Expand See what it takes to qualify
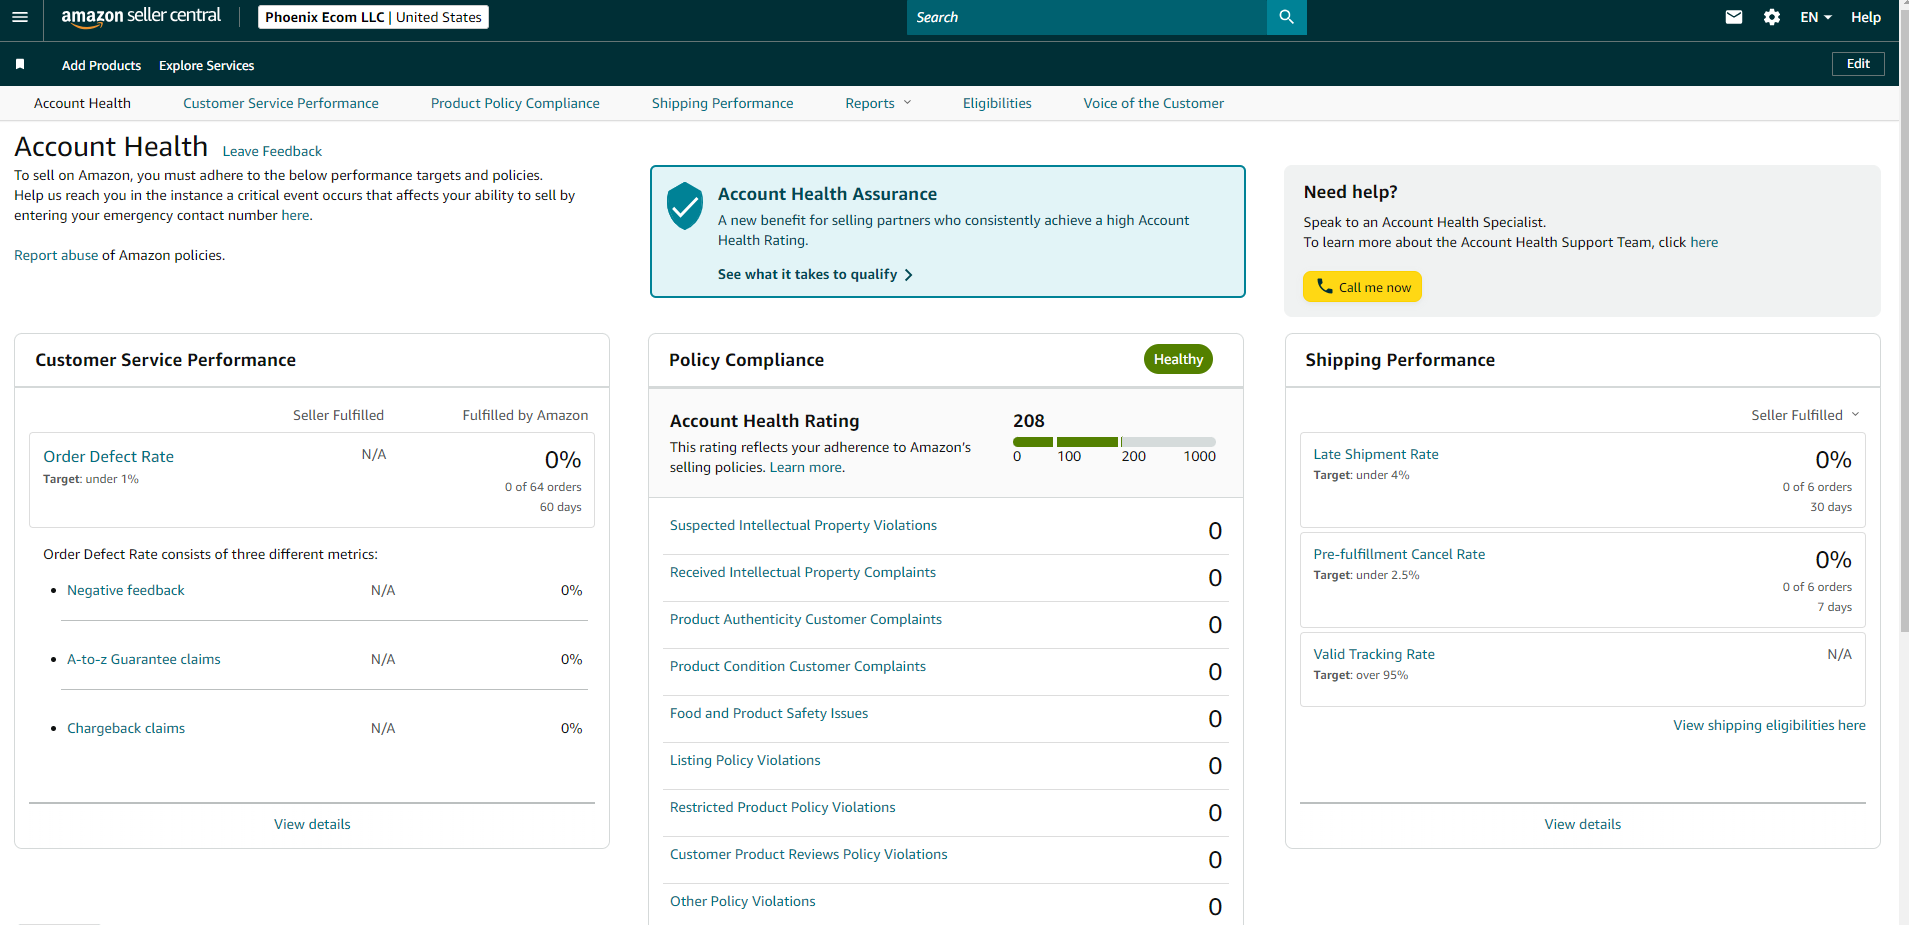Viewport: 1909px width, 925px height. tap(815, 274)
